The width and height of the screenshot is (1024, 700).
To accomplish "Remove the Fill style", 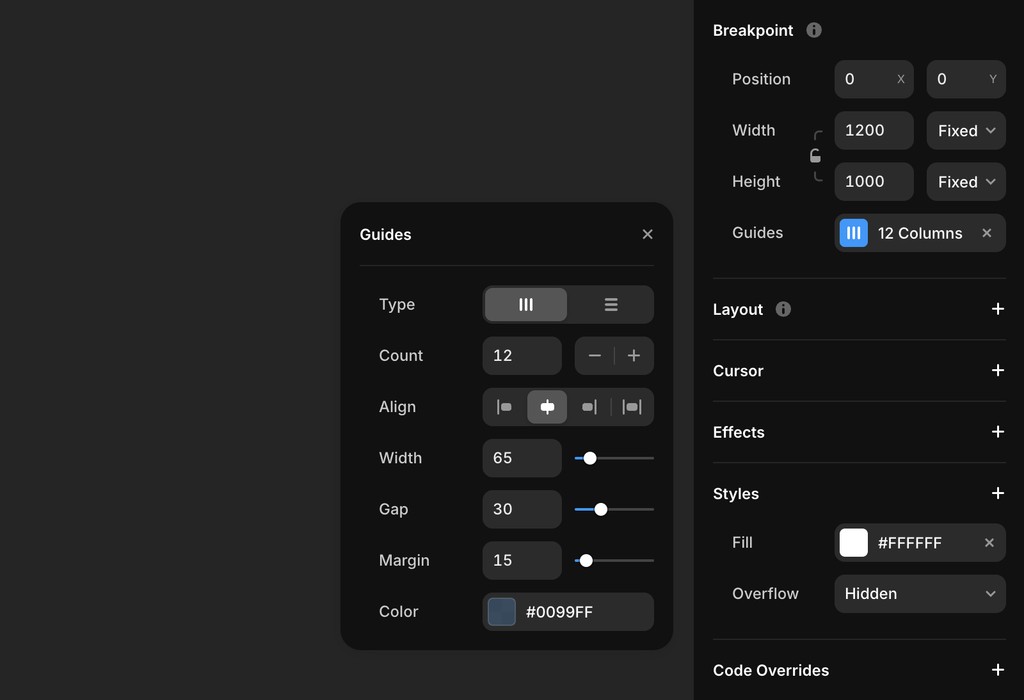I will tap(989, 543).
